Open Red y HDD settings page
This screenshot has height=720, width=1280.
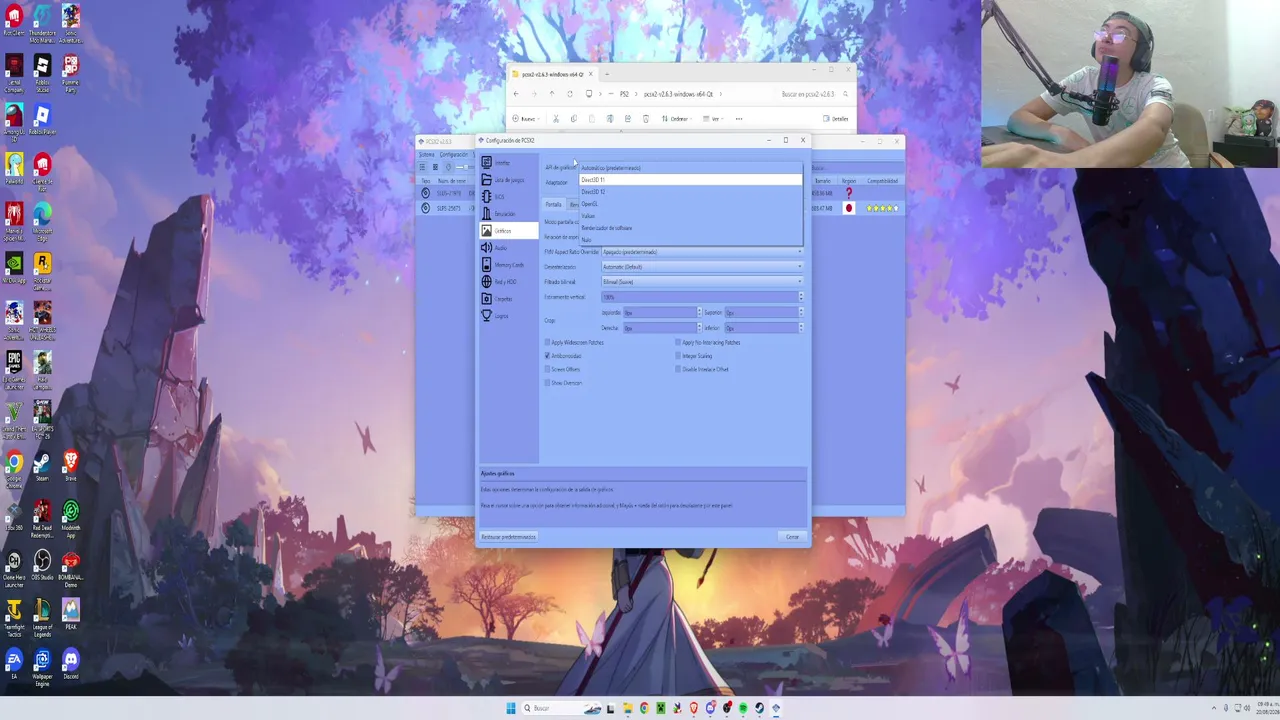(508, 282)
